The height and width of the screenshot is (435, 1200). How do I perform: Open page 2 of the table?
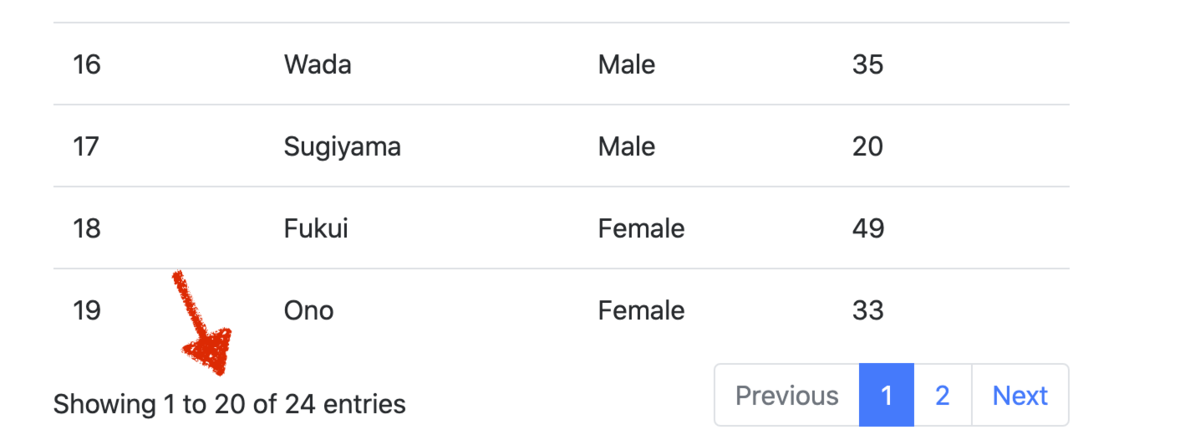point(942,395)
